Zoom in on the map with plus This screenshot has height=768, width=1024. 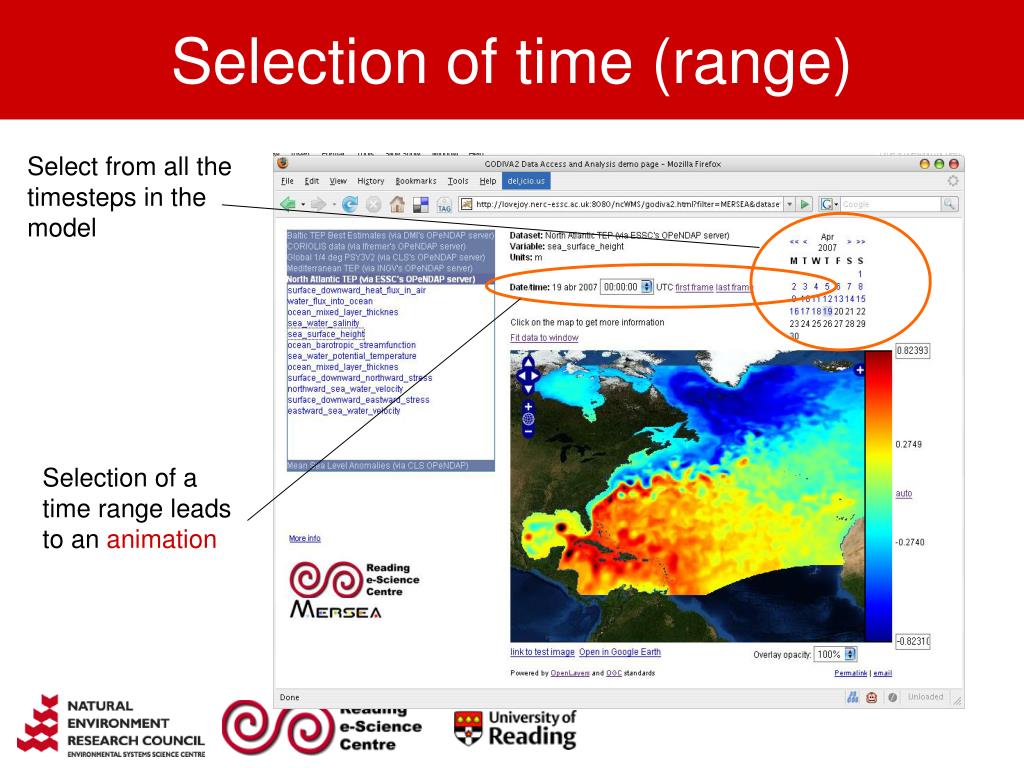tap(528, 407)
